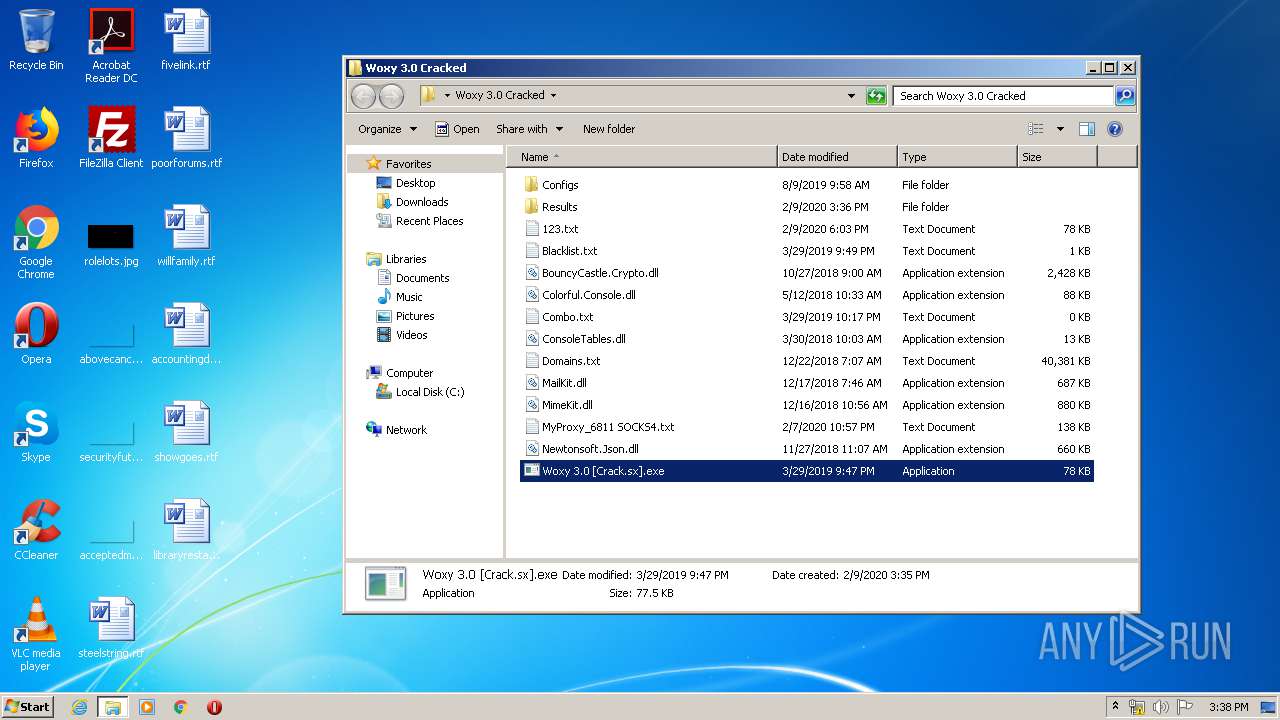Sort by Size column header
The image size is (1280, 720).
point(1057,157)
